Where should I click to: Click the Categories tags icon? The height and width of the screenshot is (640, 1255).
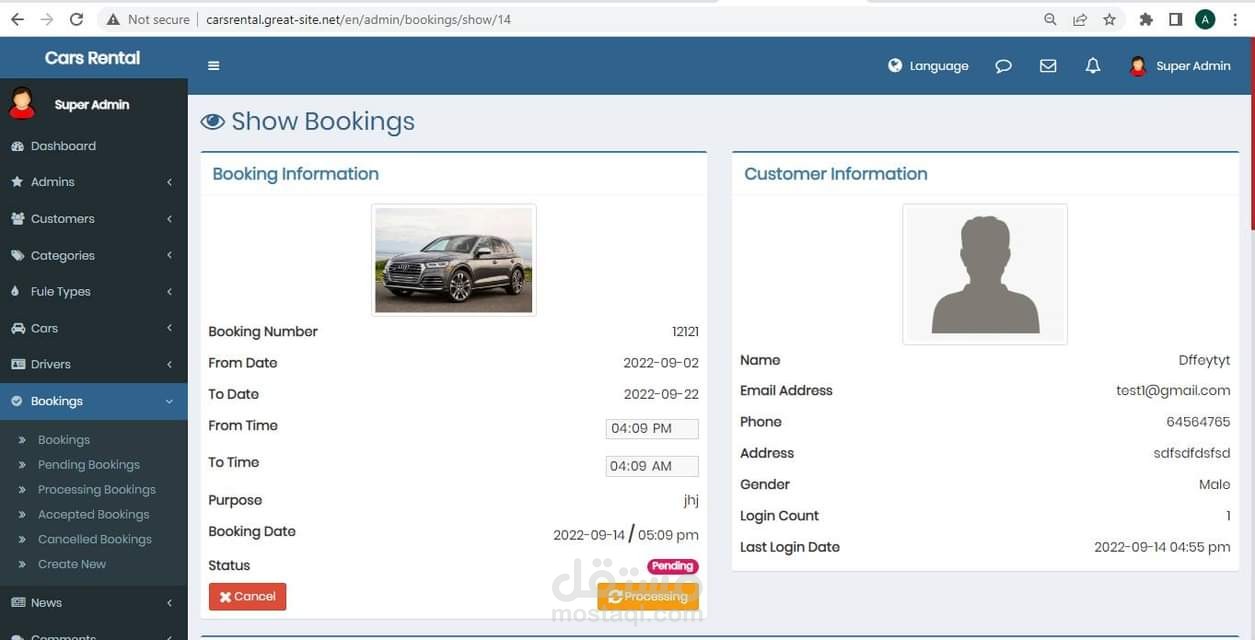(17, 255)
